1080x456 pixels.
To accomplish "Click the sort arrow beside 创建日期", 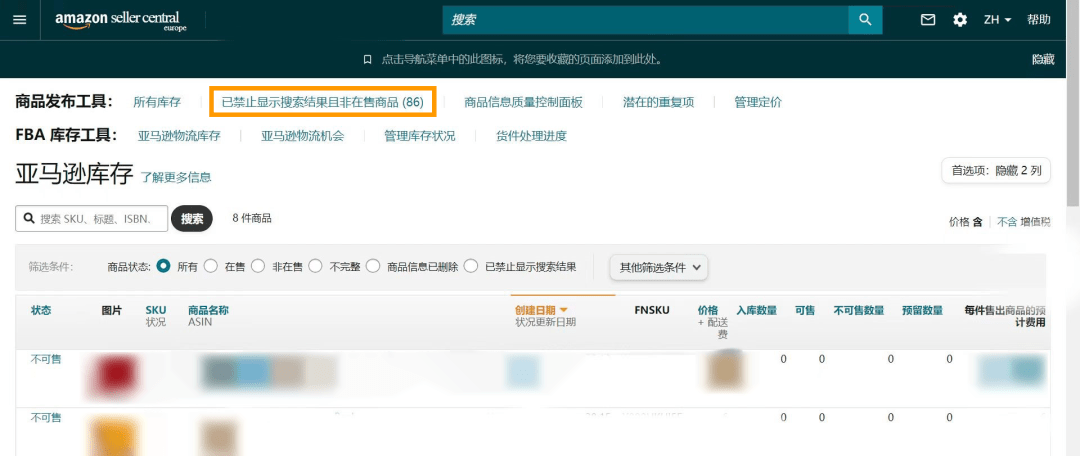I will 564,310.
